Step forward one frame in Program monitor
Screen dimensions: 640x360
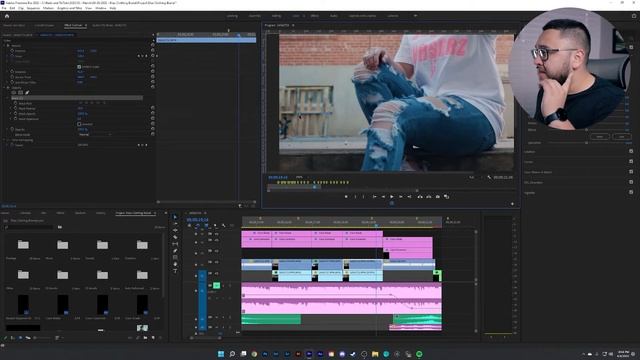(x=401, y=197)
